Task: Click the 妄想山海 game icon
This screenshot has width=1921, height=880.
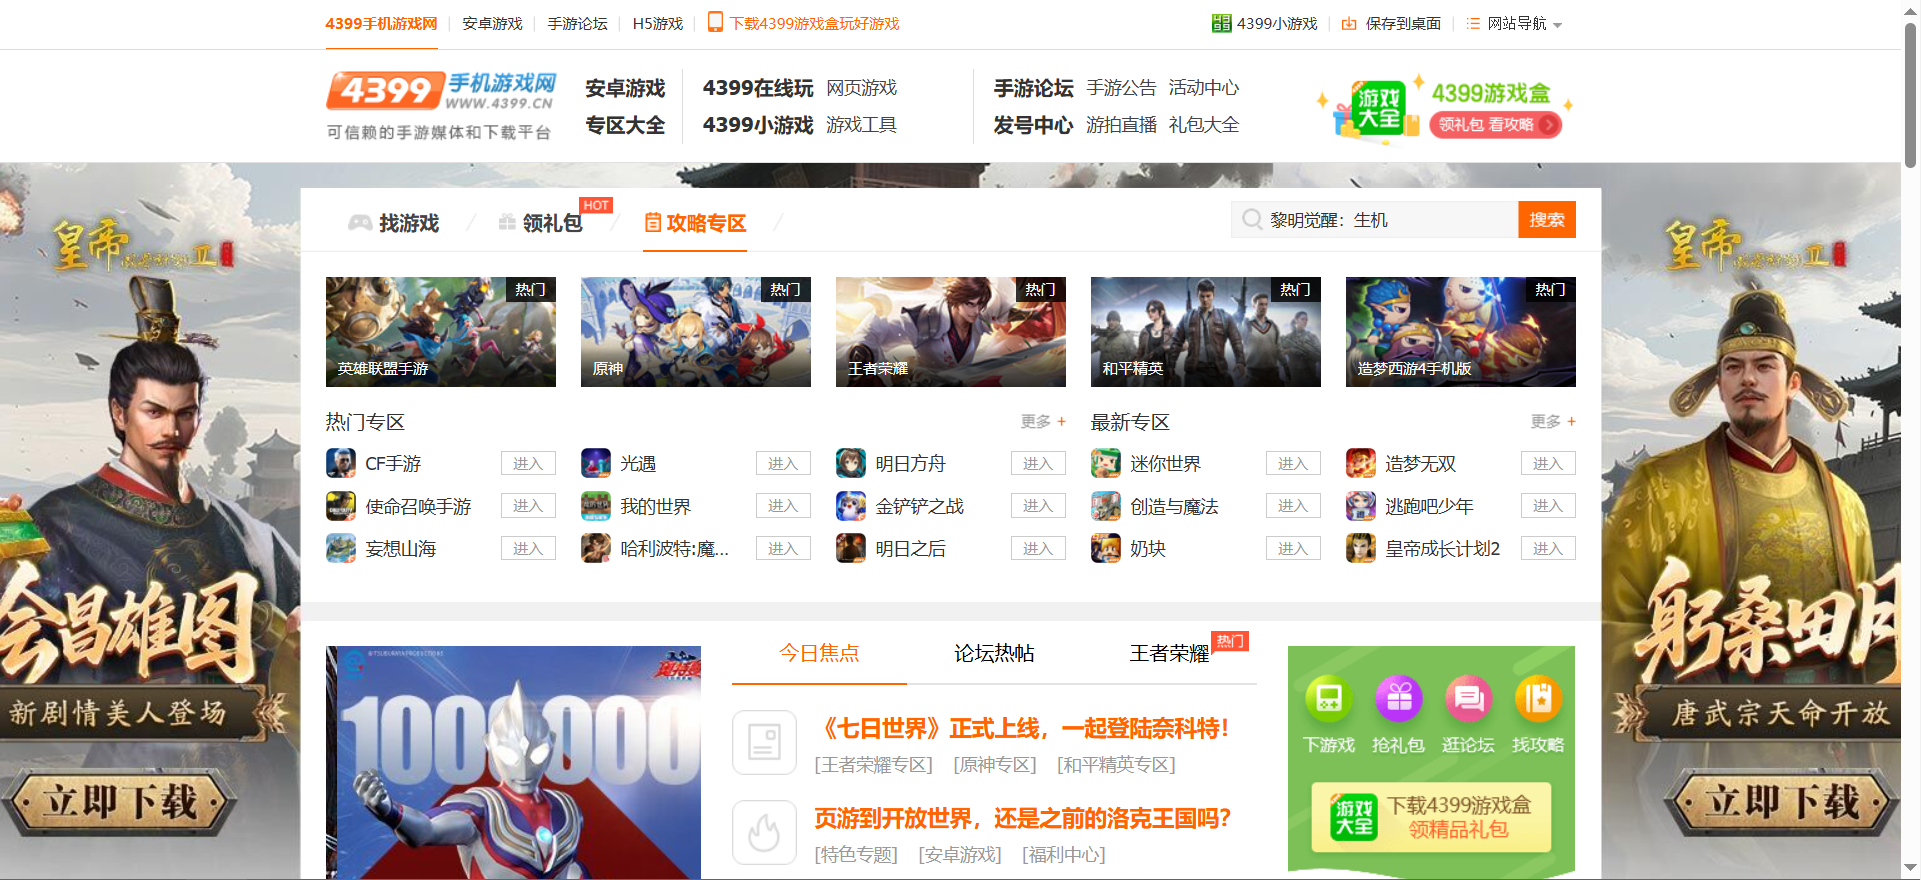Action: point(341,548)
